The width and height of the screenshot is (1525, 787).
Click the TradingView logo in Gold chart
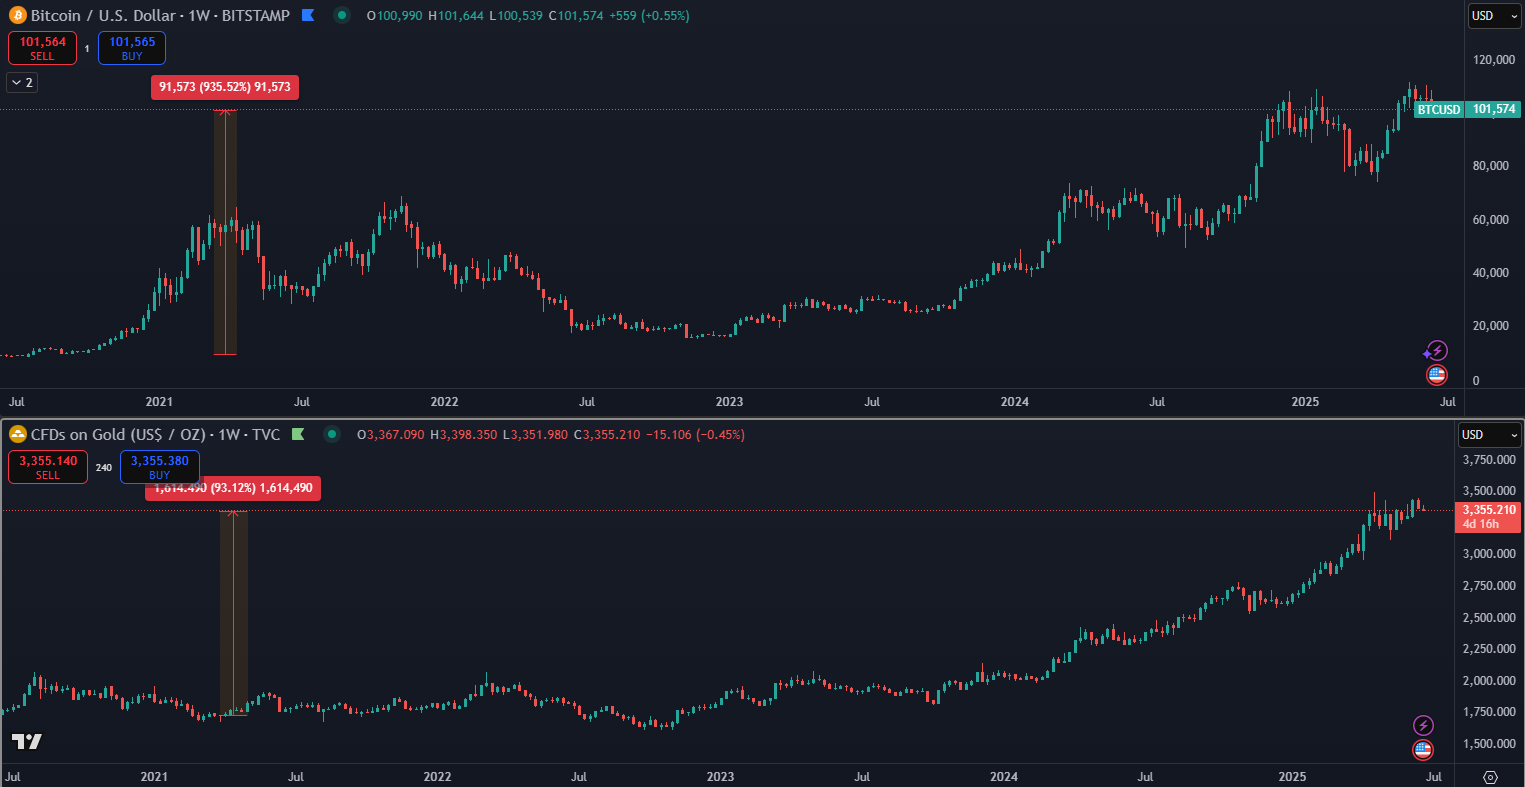[x=27, y=741]
